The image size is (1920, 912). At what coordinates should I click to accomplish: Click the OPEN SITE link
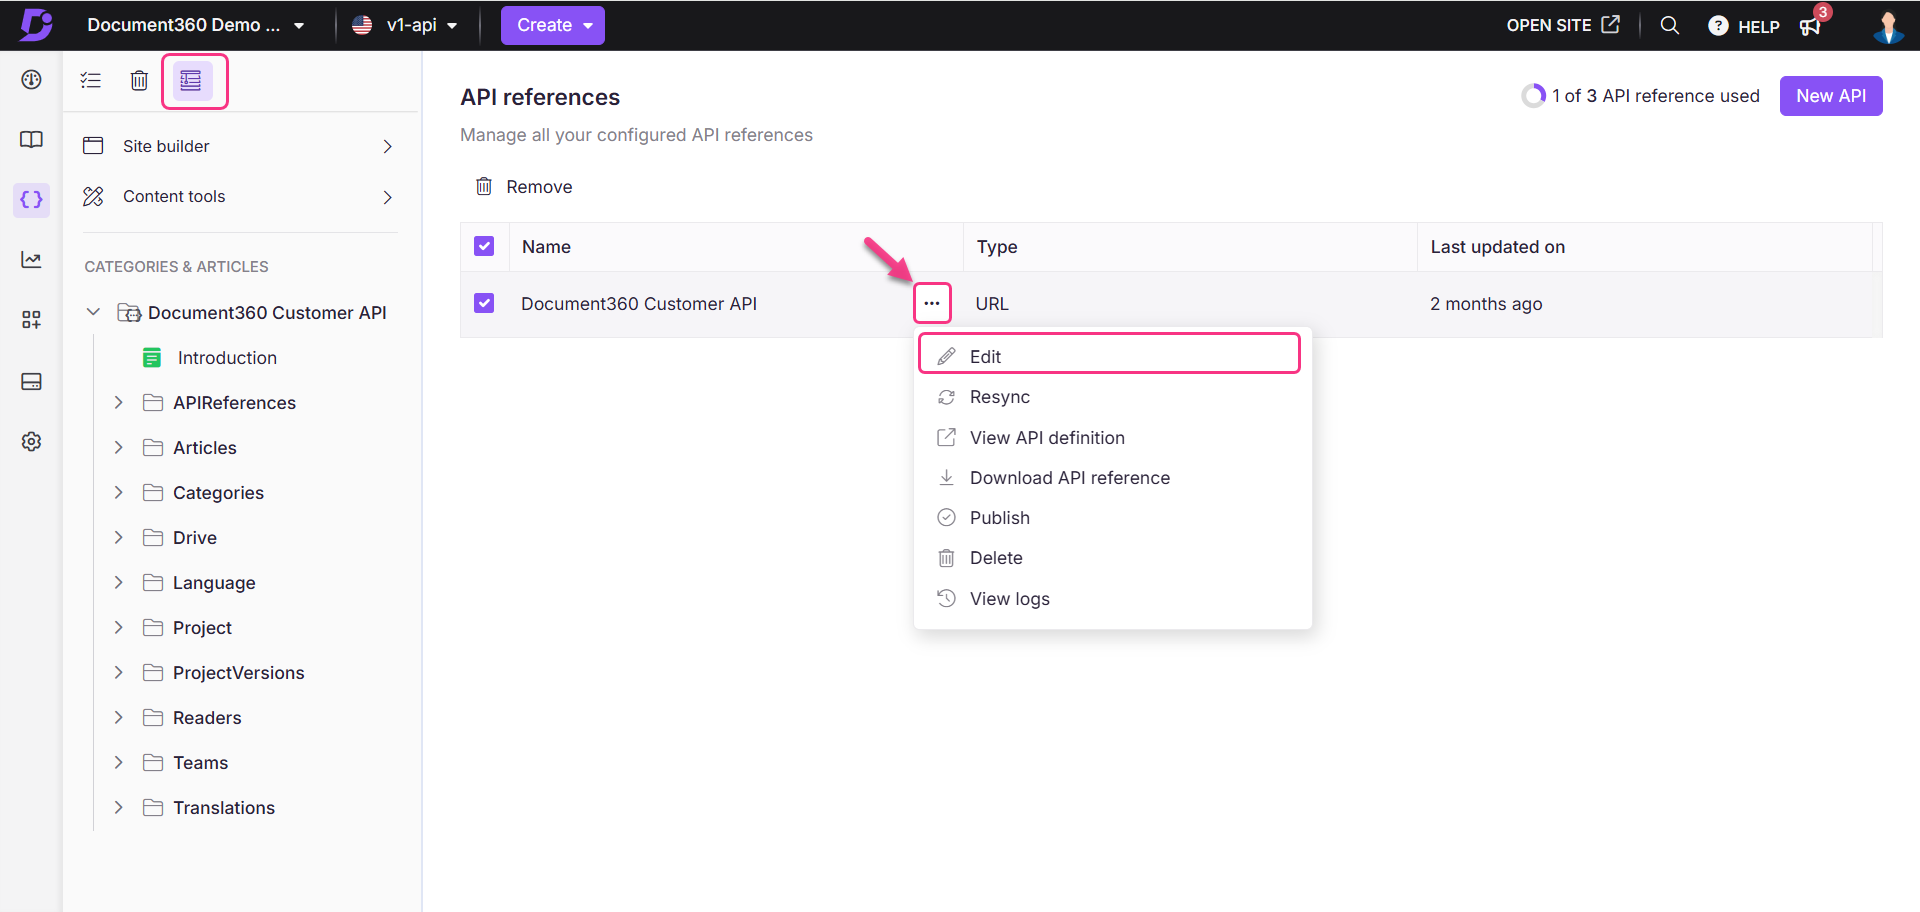(x=1563, y=25)
